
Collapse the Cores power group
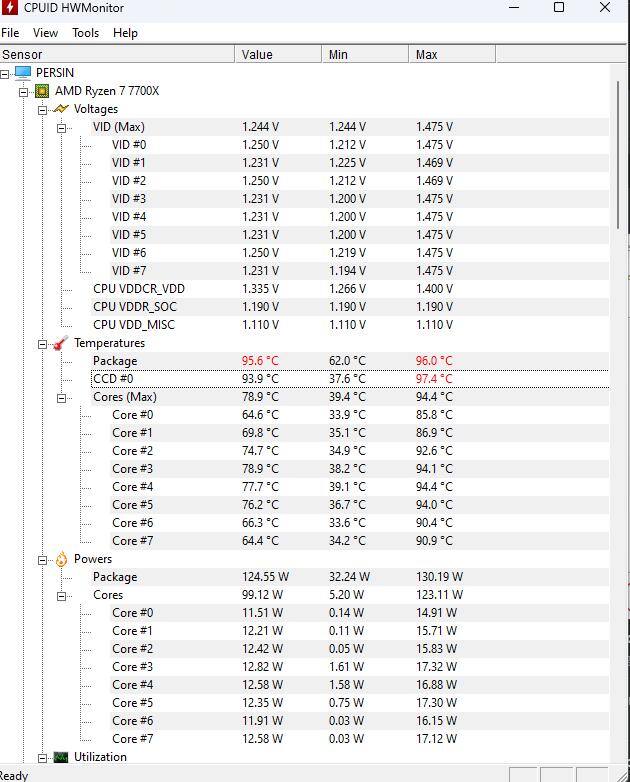61,596
